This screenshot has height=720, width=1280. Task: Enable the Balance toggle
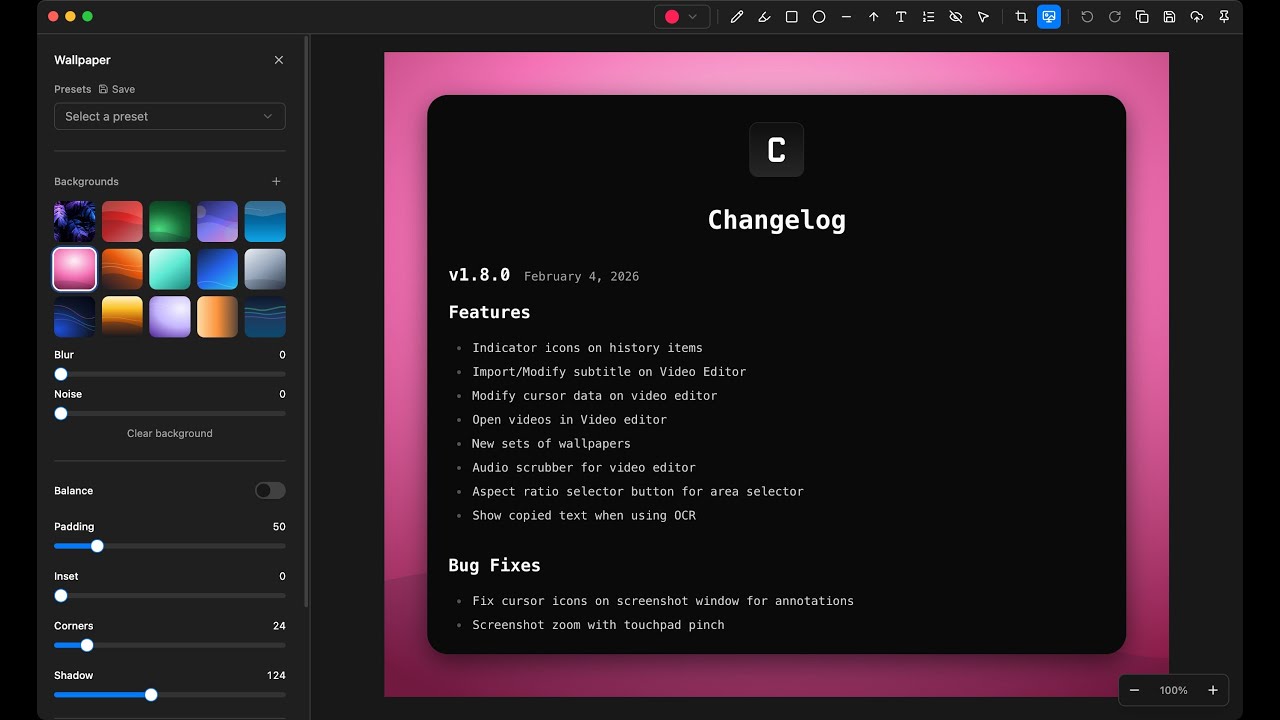[270, 490]
